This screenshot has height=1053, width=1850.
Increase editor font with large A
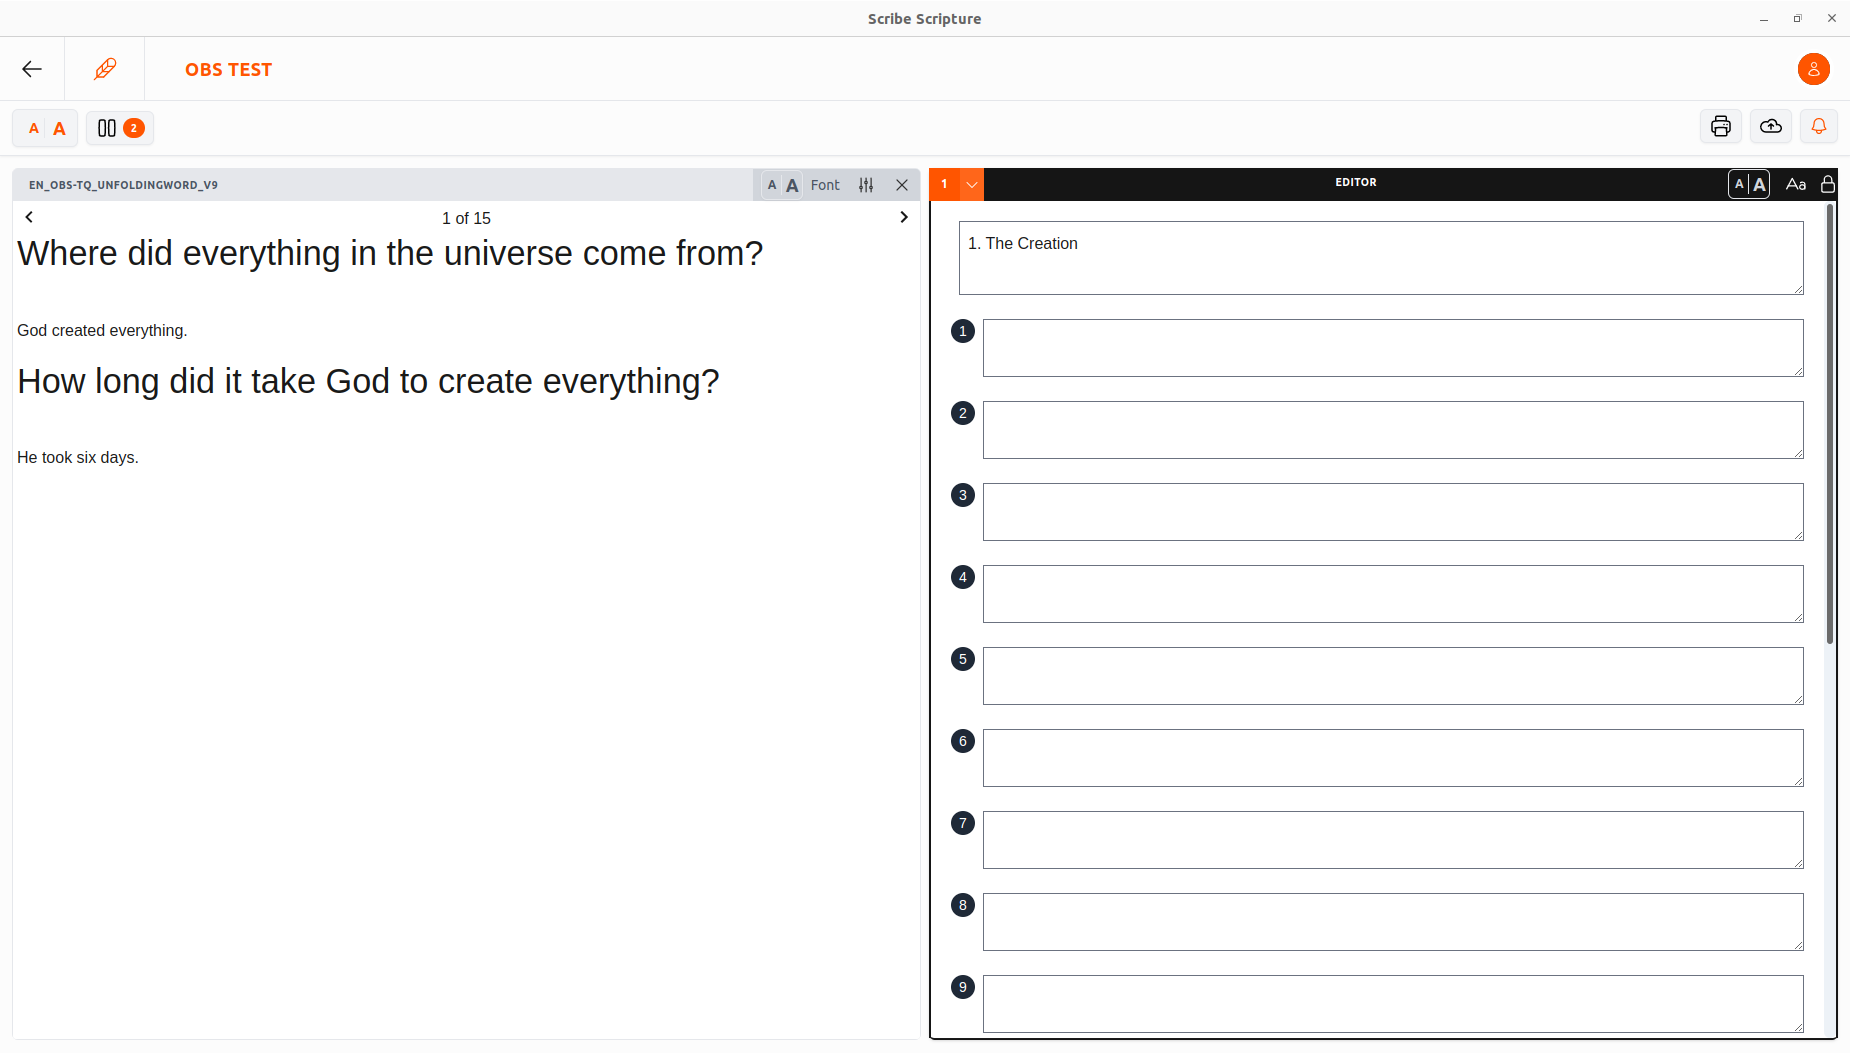[x=1760, y=184]
